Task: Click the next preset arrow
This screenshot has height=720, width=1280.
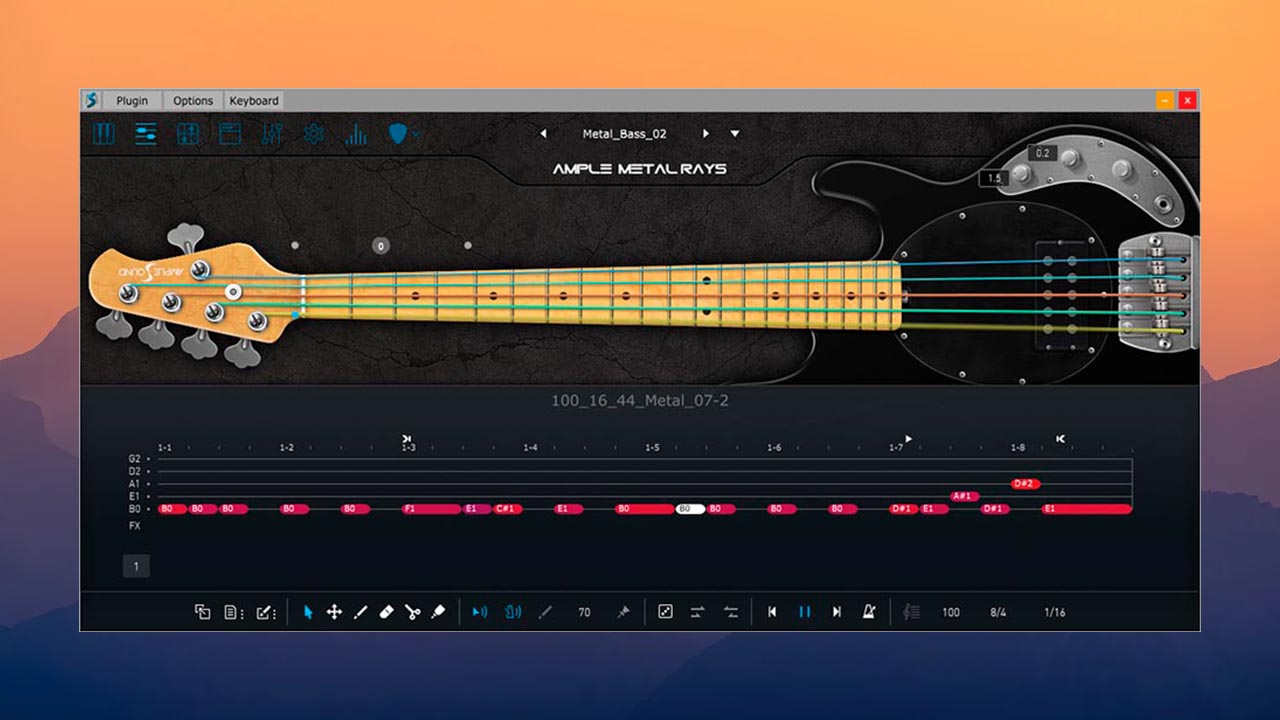Action: coord(707,133)
